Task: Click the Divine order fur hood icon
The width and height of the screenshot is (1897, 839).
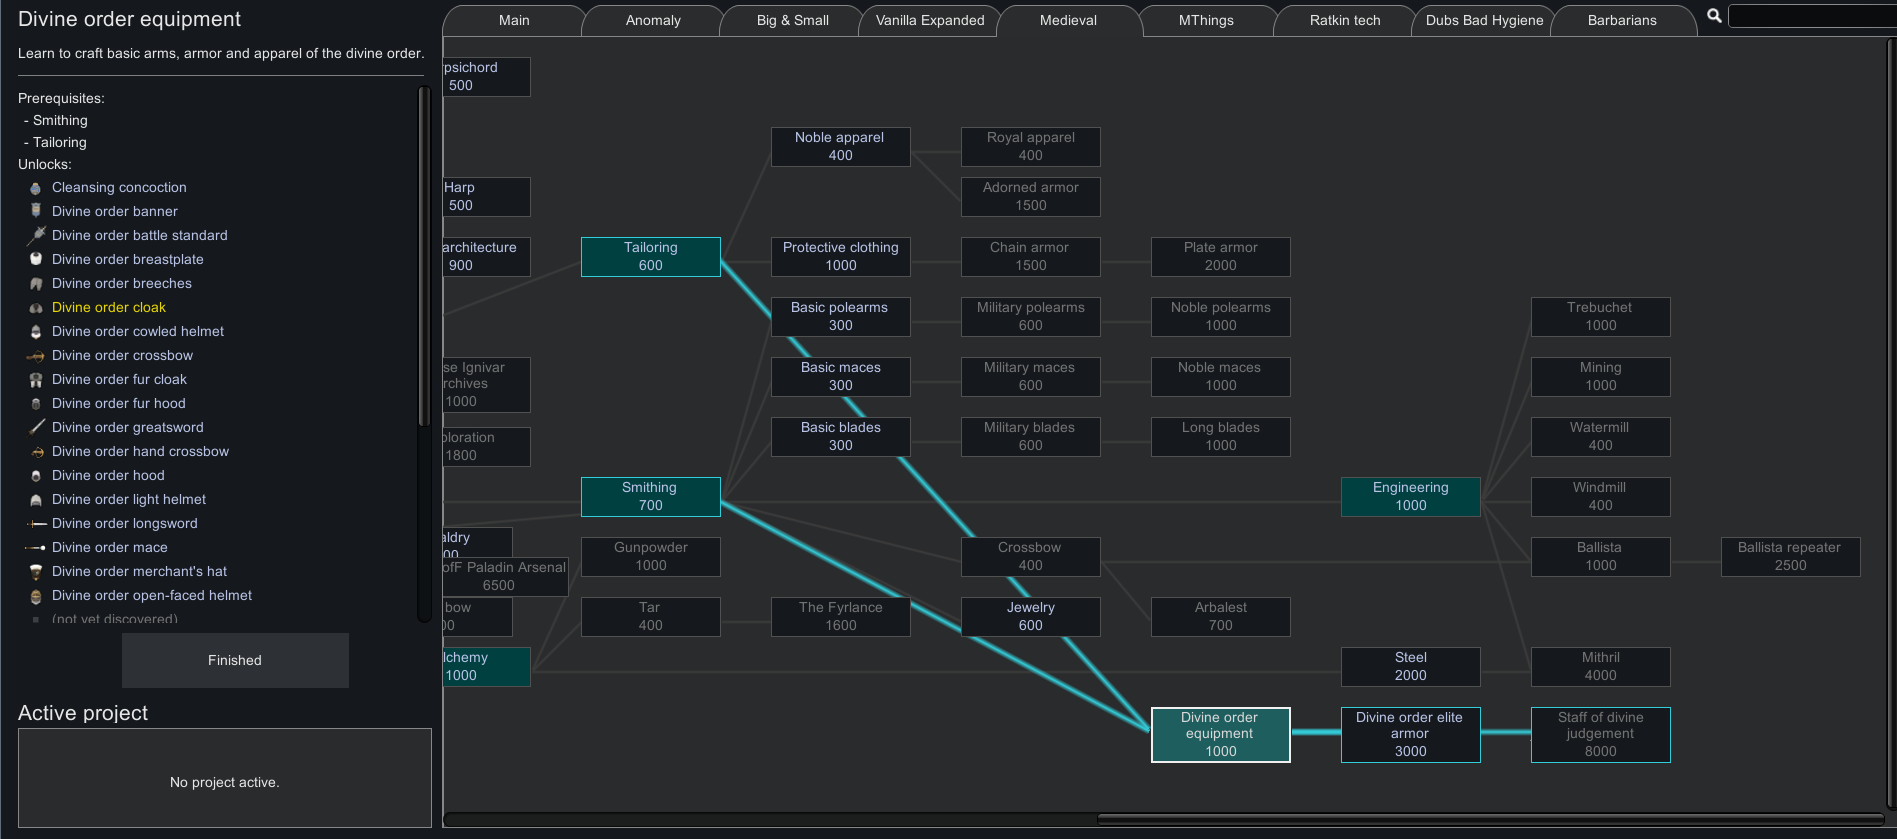Action: pyautogui.click(x=36, y=404)
